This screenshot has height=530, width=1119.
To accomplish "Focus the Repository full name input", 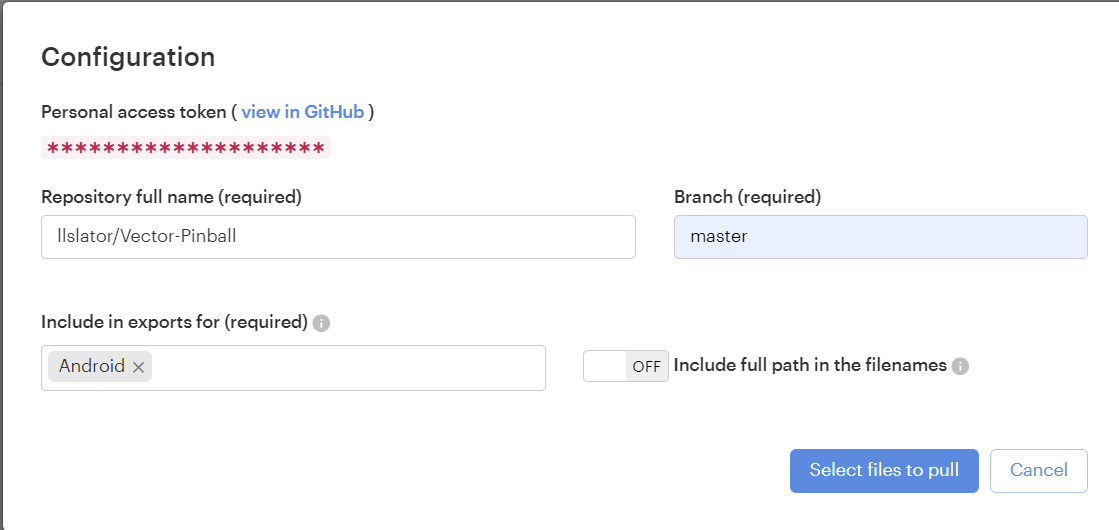I will coord(338,237).
